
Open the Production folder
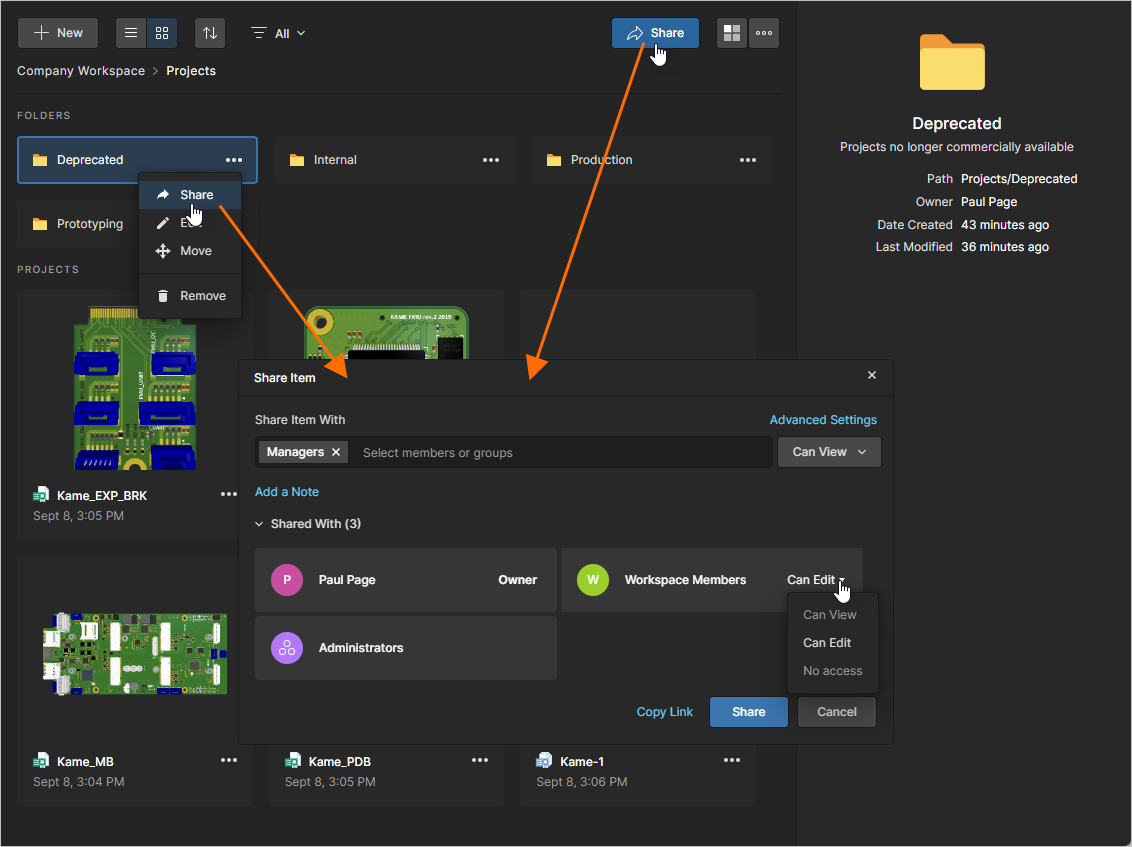click(650, 160)
